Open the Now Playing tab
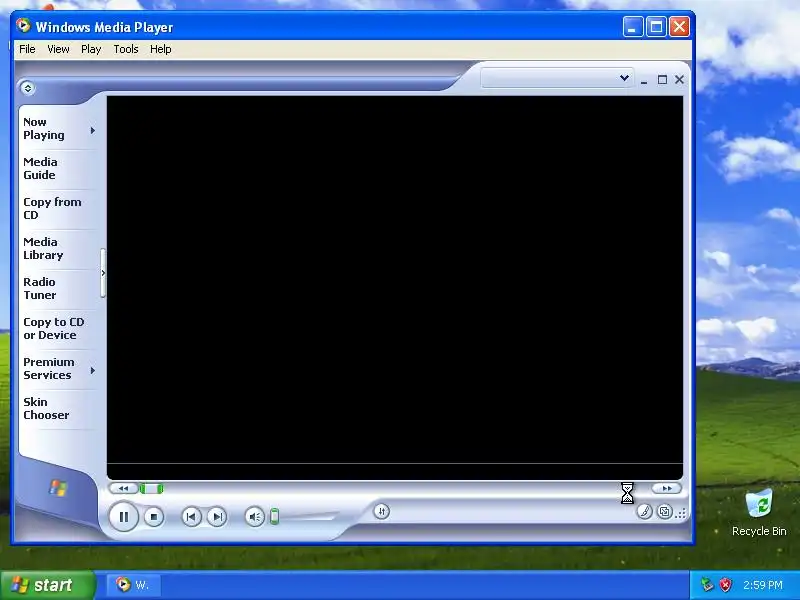 (x=44, y=129)
